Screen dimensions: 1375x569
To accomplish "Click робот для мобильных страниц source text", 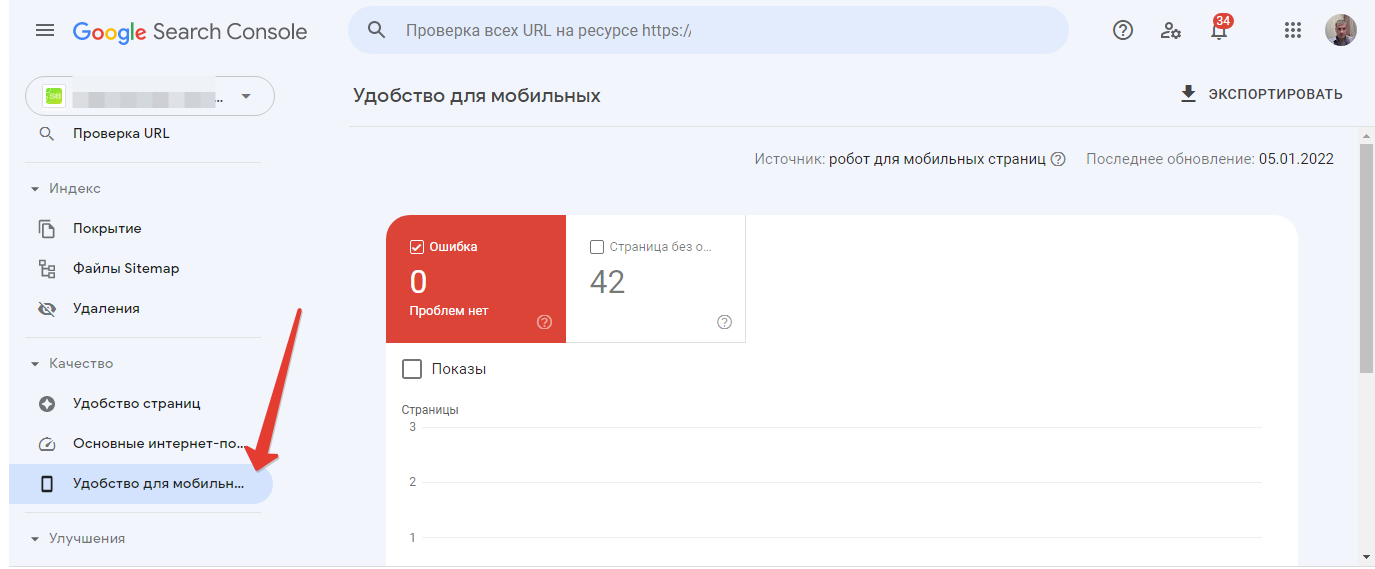I will [937, 159].
